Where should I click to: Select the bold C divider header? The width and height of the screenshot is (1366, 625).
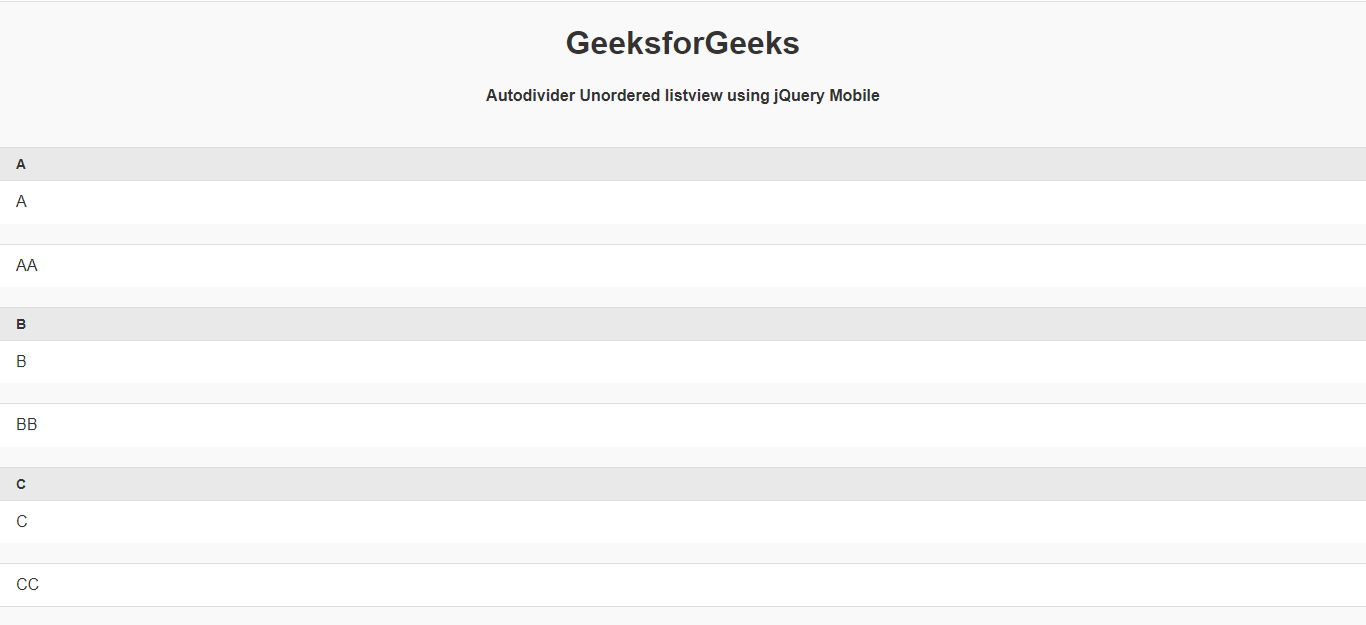pyautogui.click(x=21, y=484)
